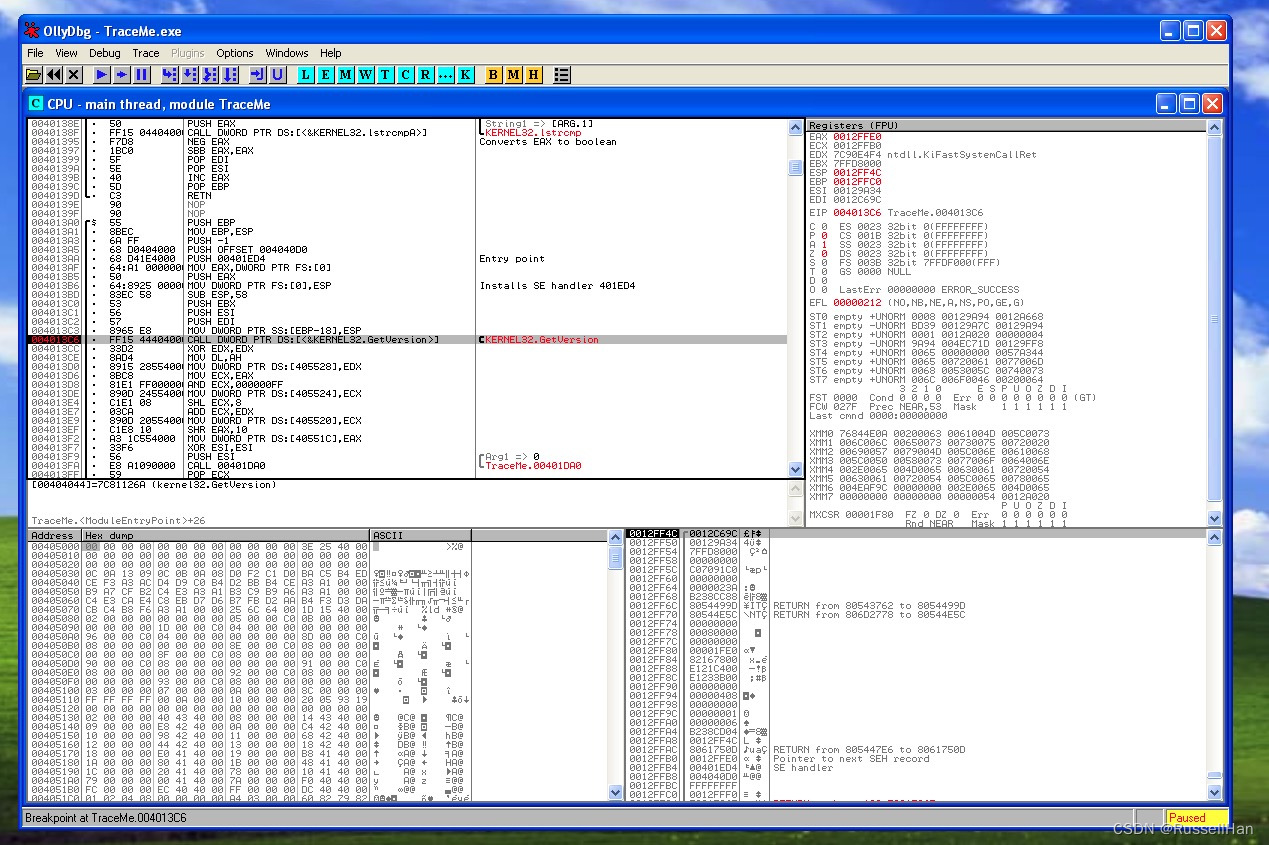The image size is (1269, 845).
Task: Click the 'SE handler' stack comment
Action: 803,768
